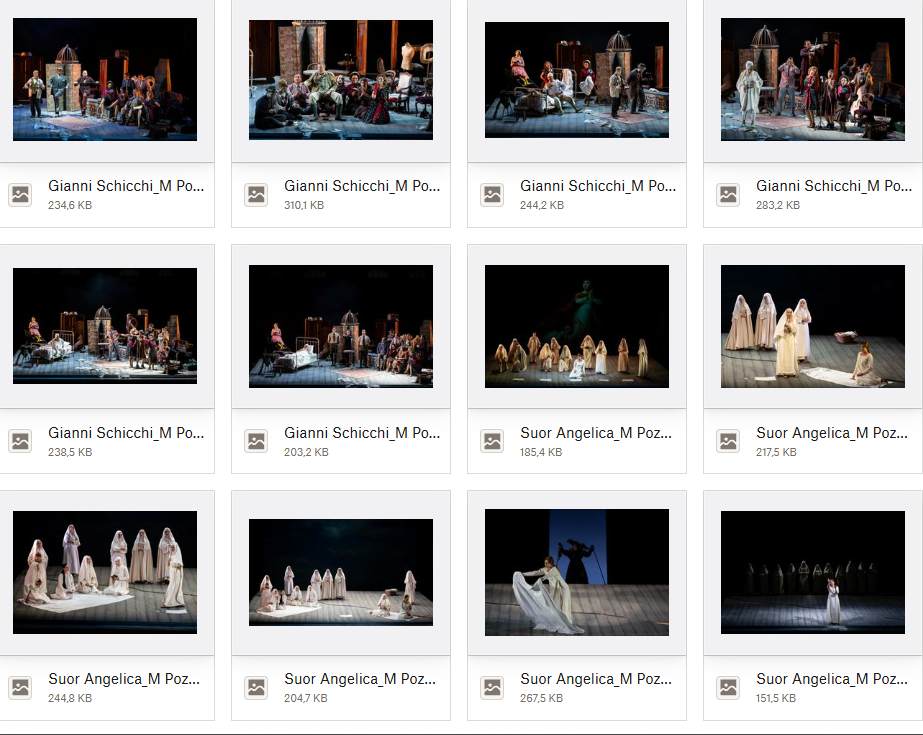
Task: Click the image icon beside the 238,5 KB file
Action: coord(21,441)
